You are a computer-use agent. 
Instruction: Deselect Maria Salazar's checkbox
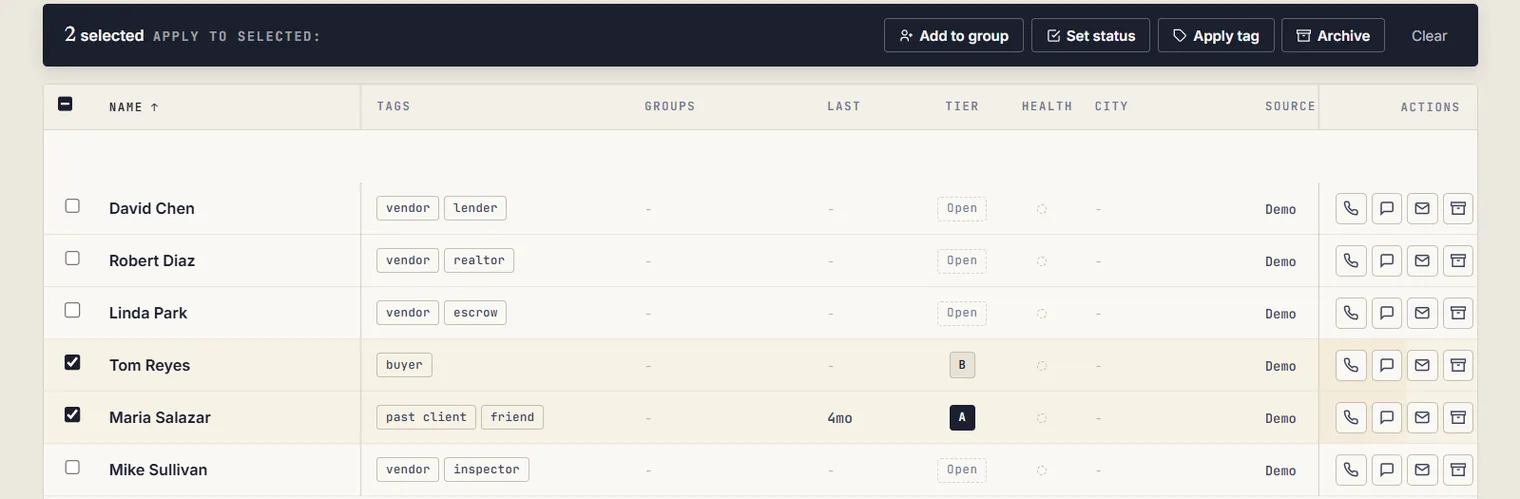(x=72, y=414)
